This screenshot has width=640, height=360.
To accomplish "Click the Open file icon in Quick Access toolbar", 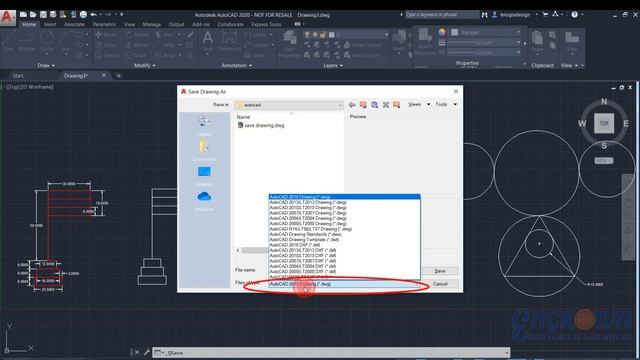I will [33, 15].
